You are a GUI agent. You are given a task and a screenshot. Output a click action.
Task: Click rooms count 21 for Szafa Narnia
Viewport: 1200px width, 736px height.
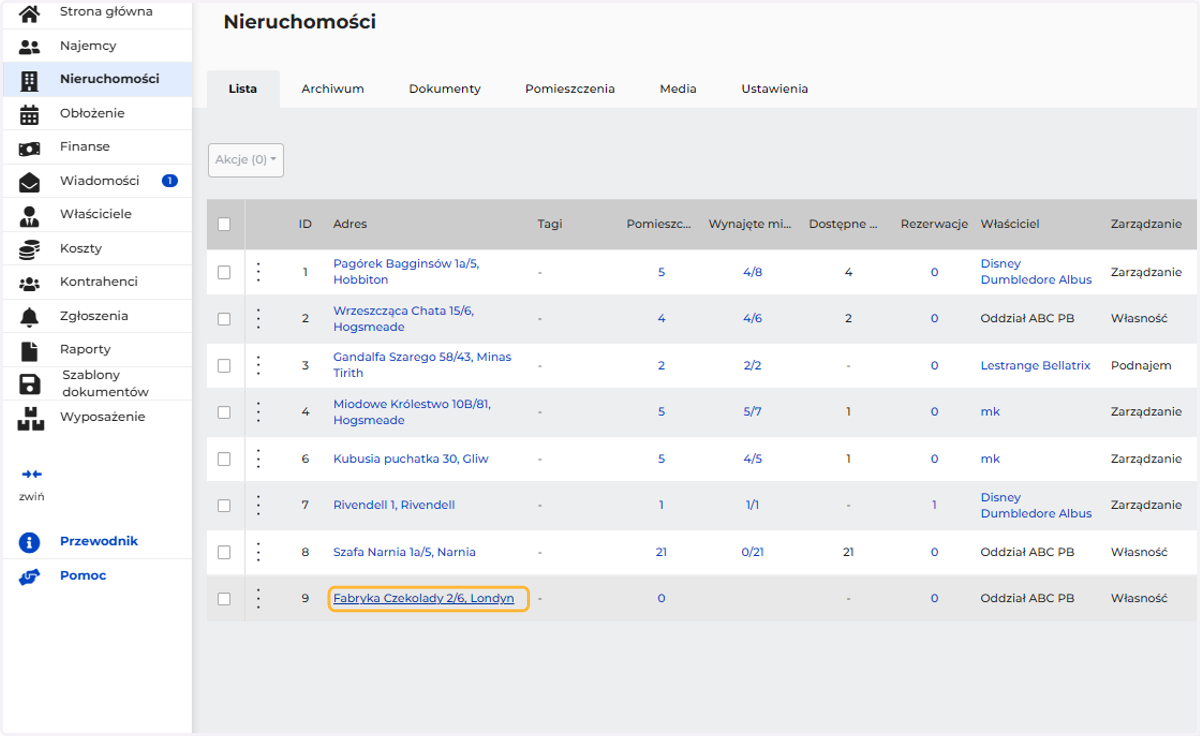point(661,552)
